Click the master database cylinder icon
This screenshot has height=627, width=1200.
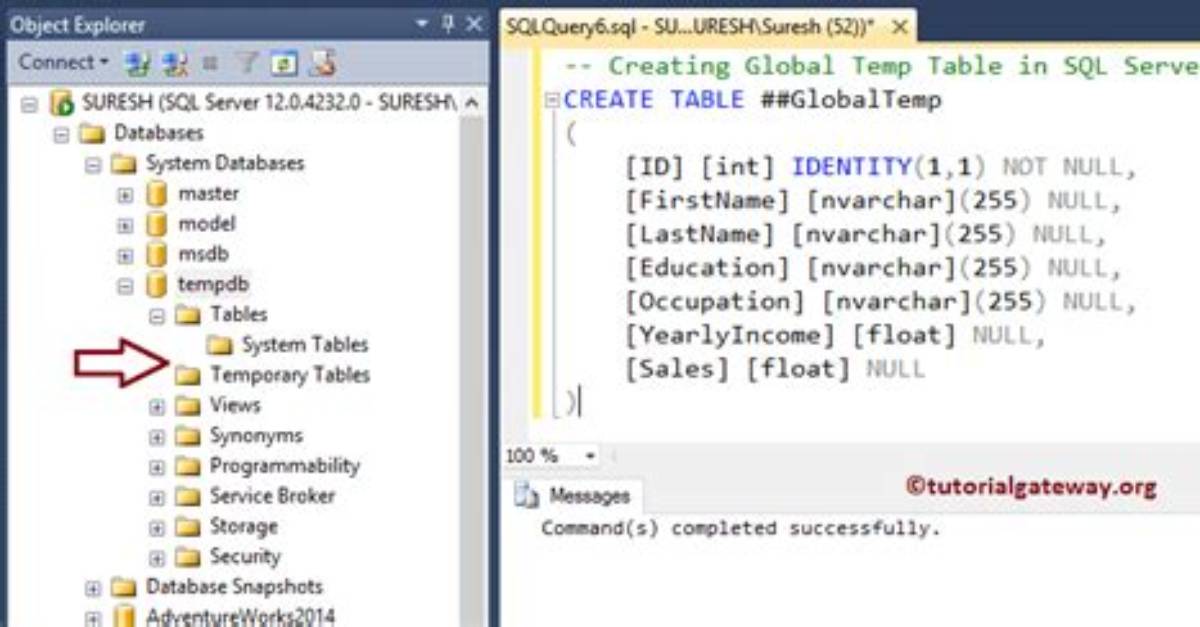(156, 194)
